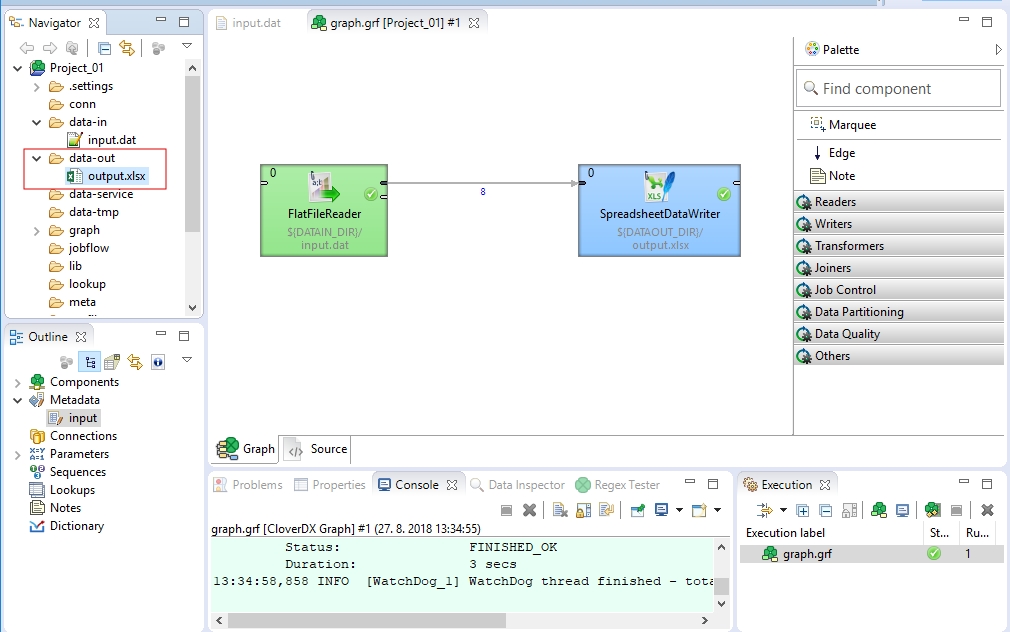1010x632 pixels.
Task: Close the graph.grf editor tab
Action: coord(474,23)
